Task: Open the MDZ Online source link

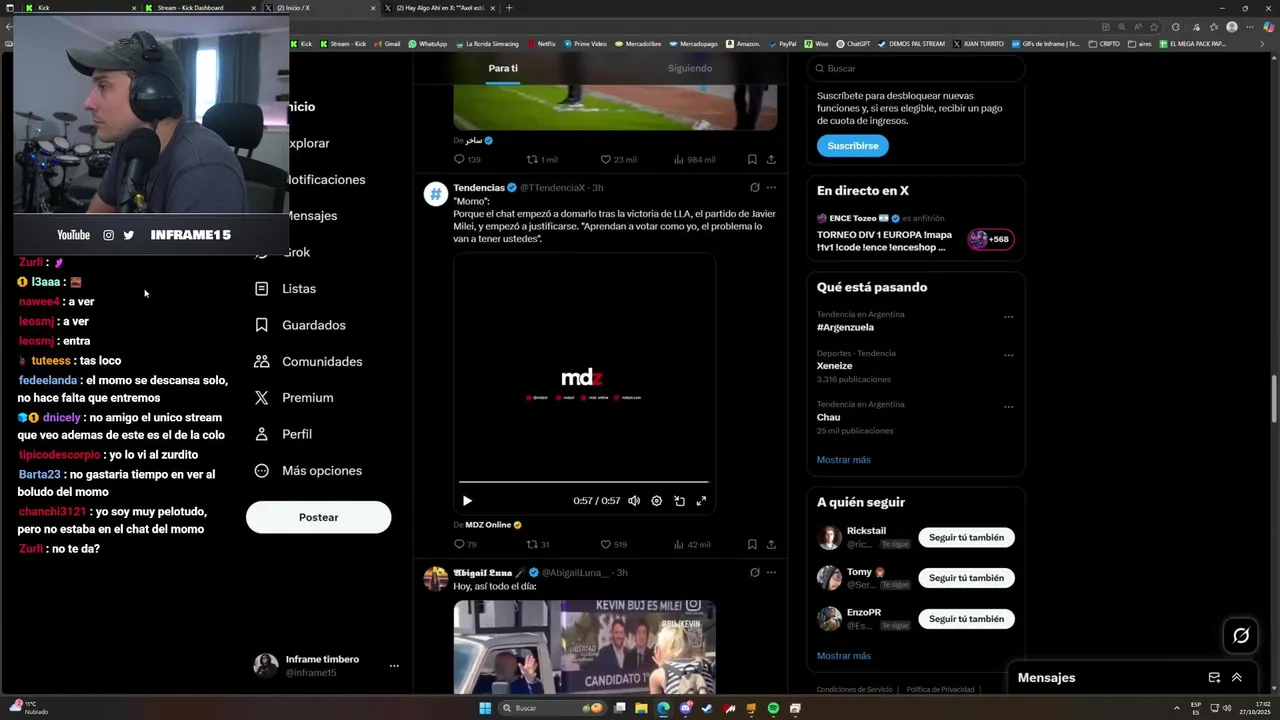Action: pyautogui.click(x=488, y=525)
